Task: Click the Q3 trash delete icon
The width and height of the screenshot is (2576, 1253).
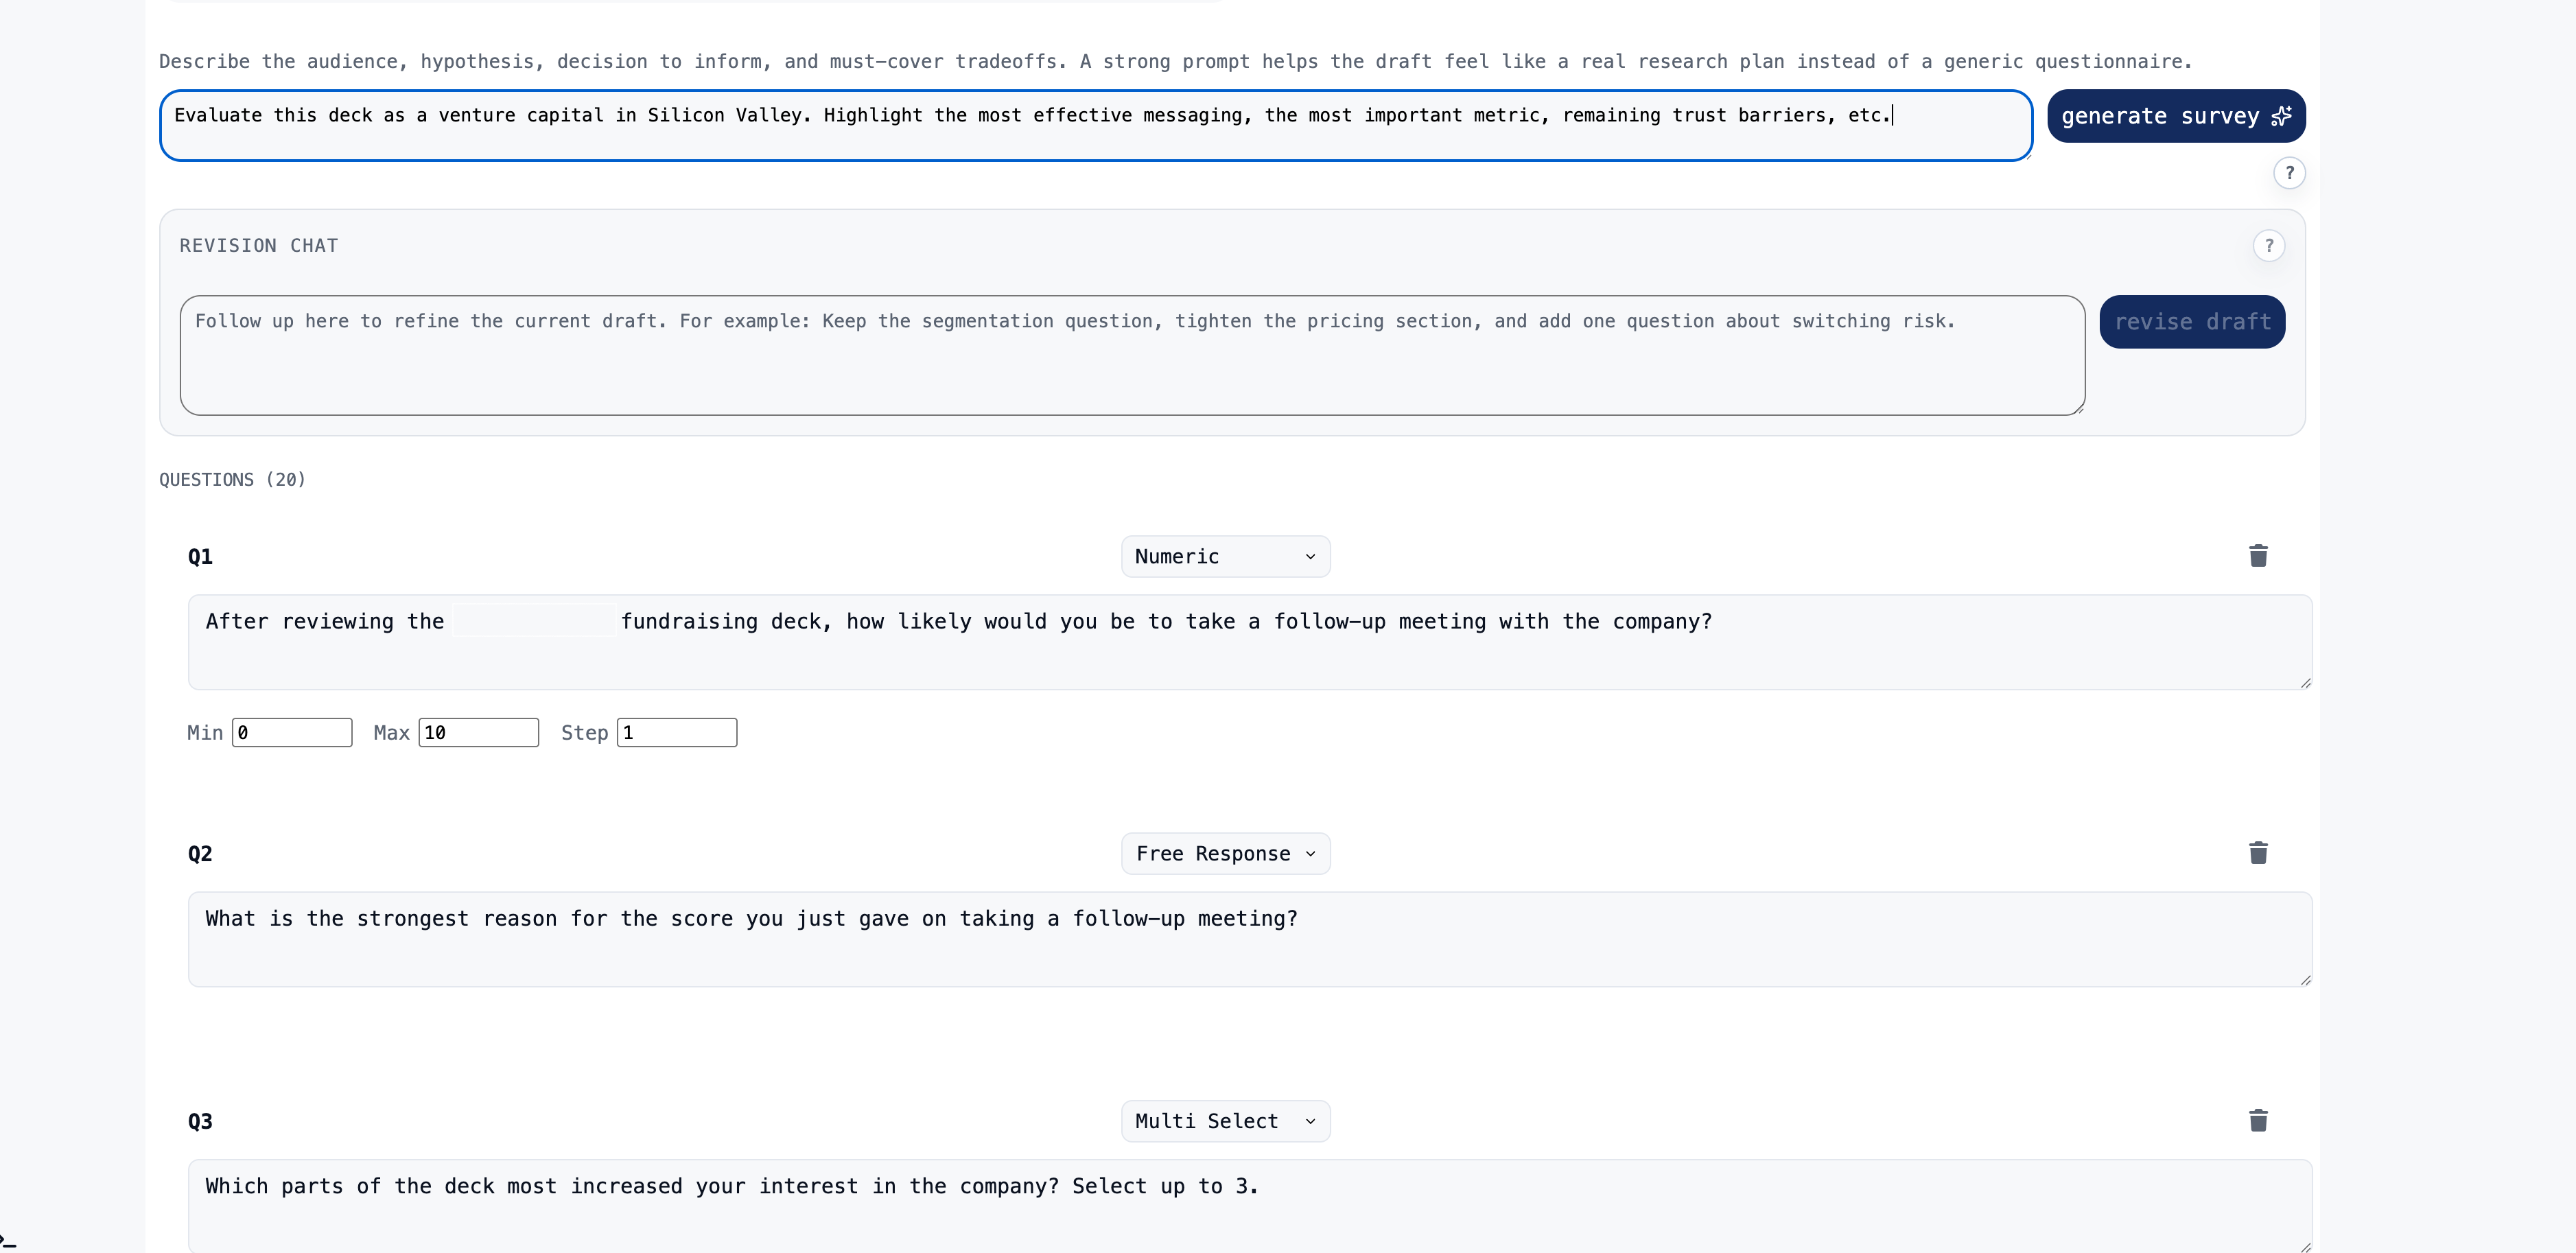Action: (x=2257, y=1120)
